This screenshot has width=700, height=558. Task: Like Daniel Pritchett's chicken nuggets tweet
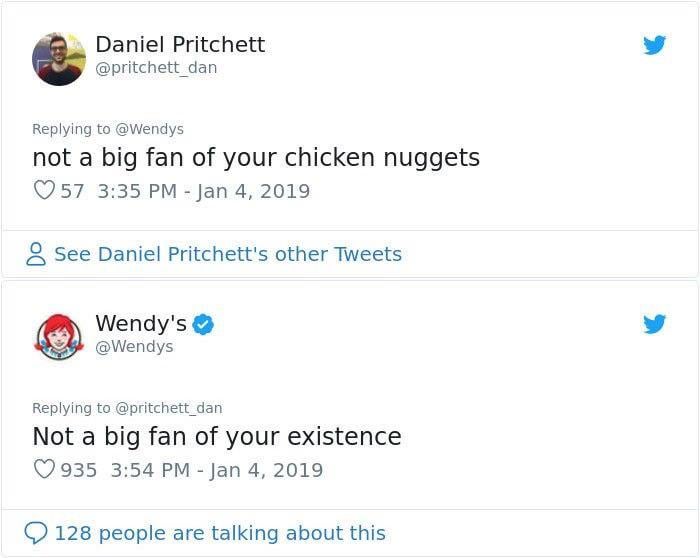[x=44, y=190]
